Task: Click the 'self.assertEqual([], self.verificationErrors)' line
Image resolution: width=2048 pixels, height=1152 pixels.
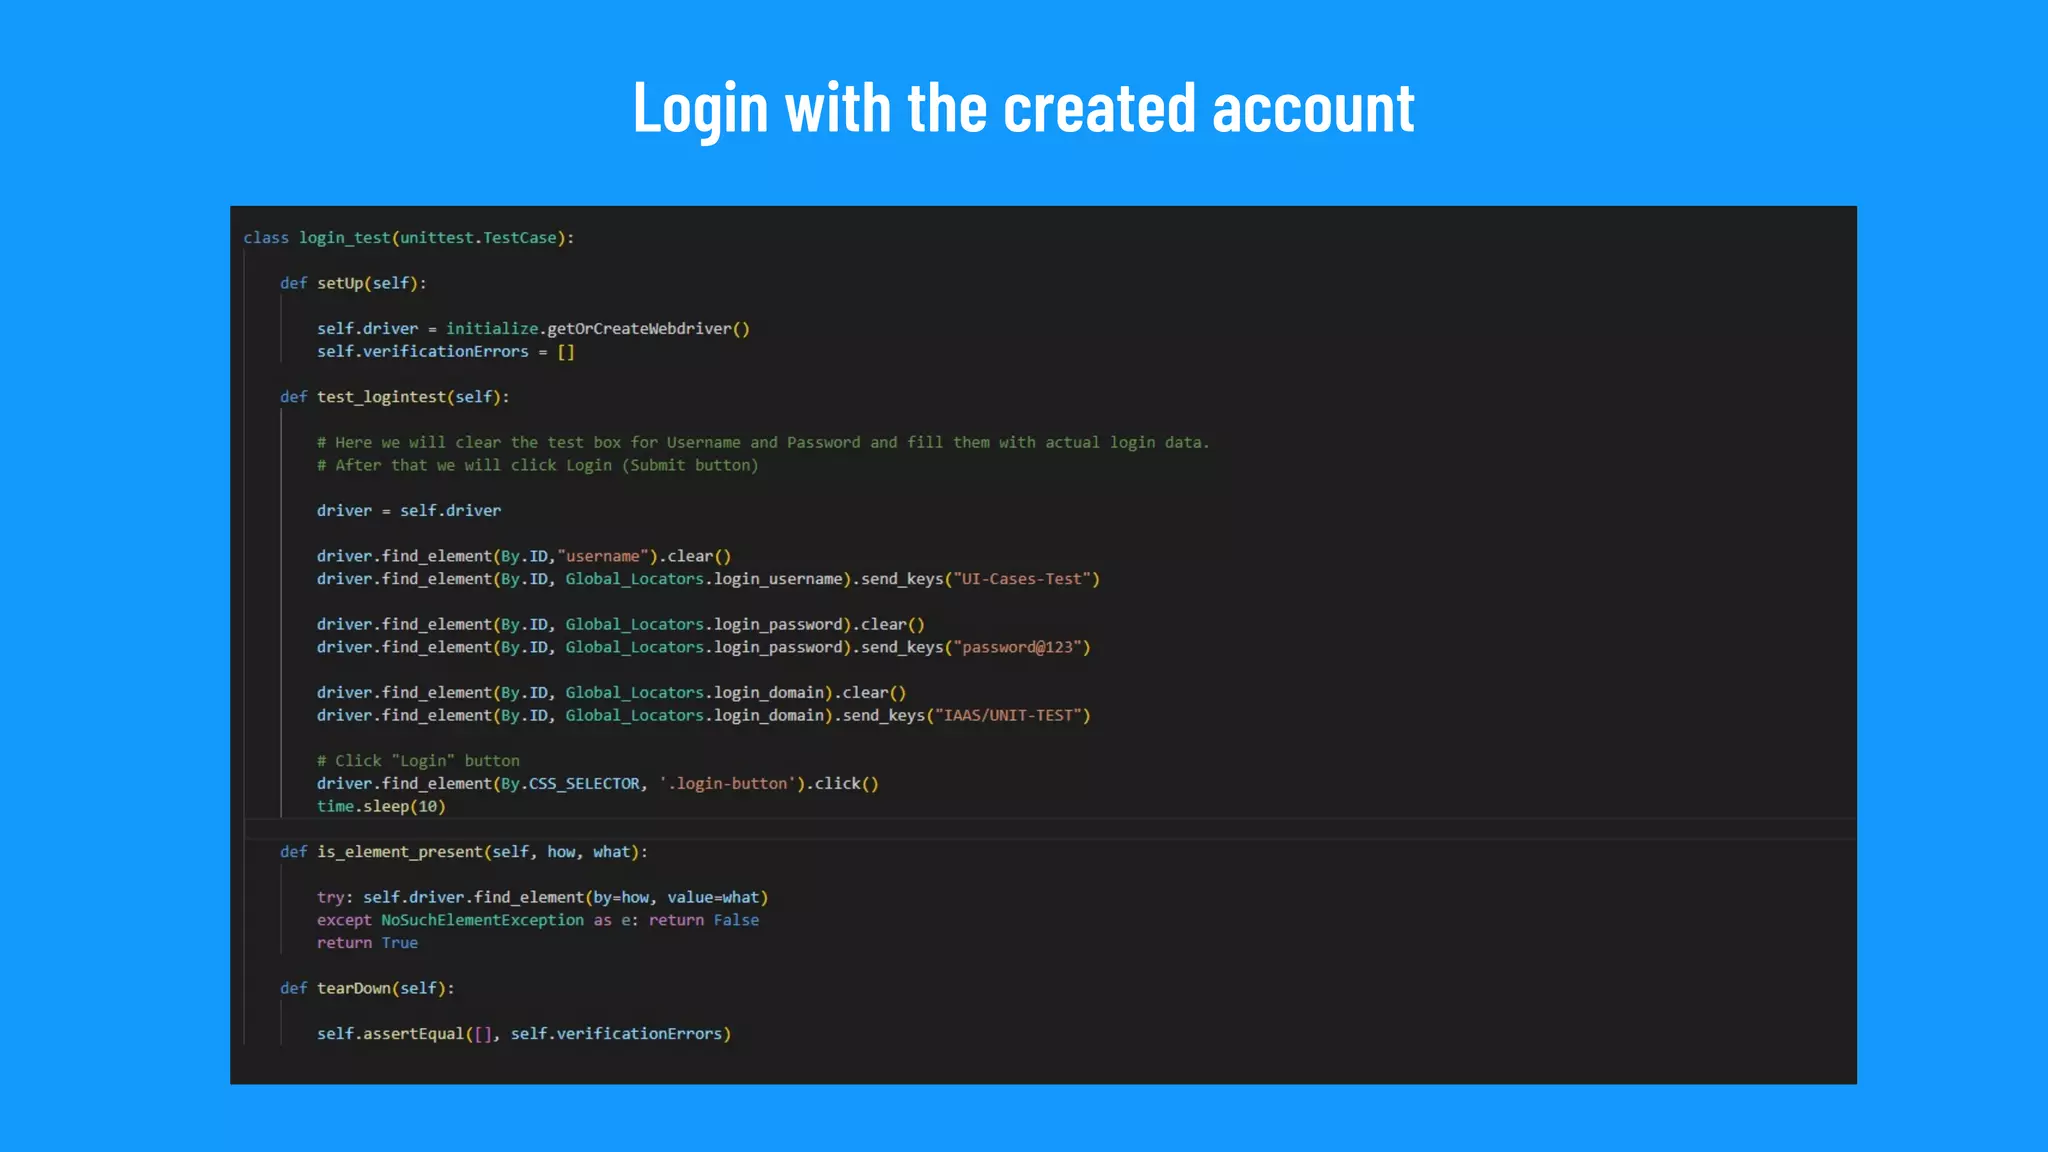Action: [x=524, y=1033]
